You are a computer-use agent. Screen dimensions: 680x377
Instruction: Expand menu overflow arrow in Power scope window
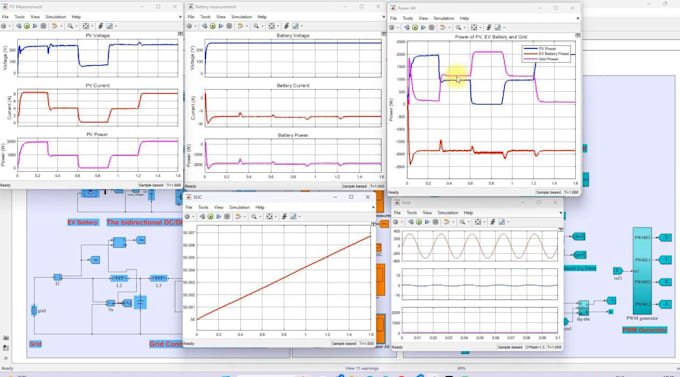[x=578, y=18]
